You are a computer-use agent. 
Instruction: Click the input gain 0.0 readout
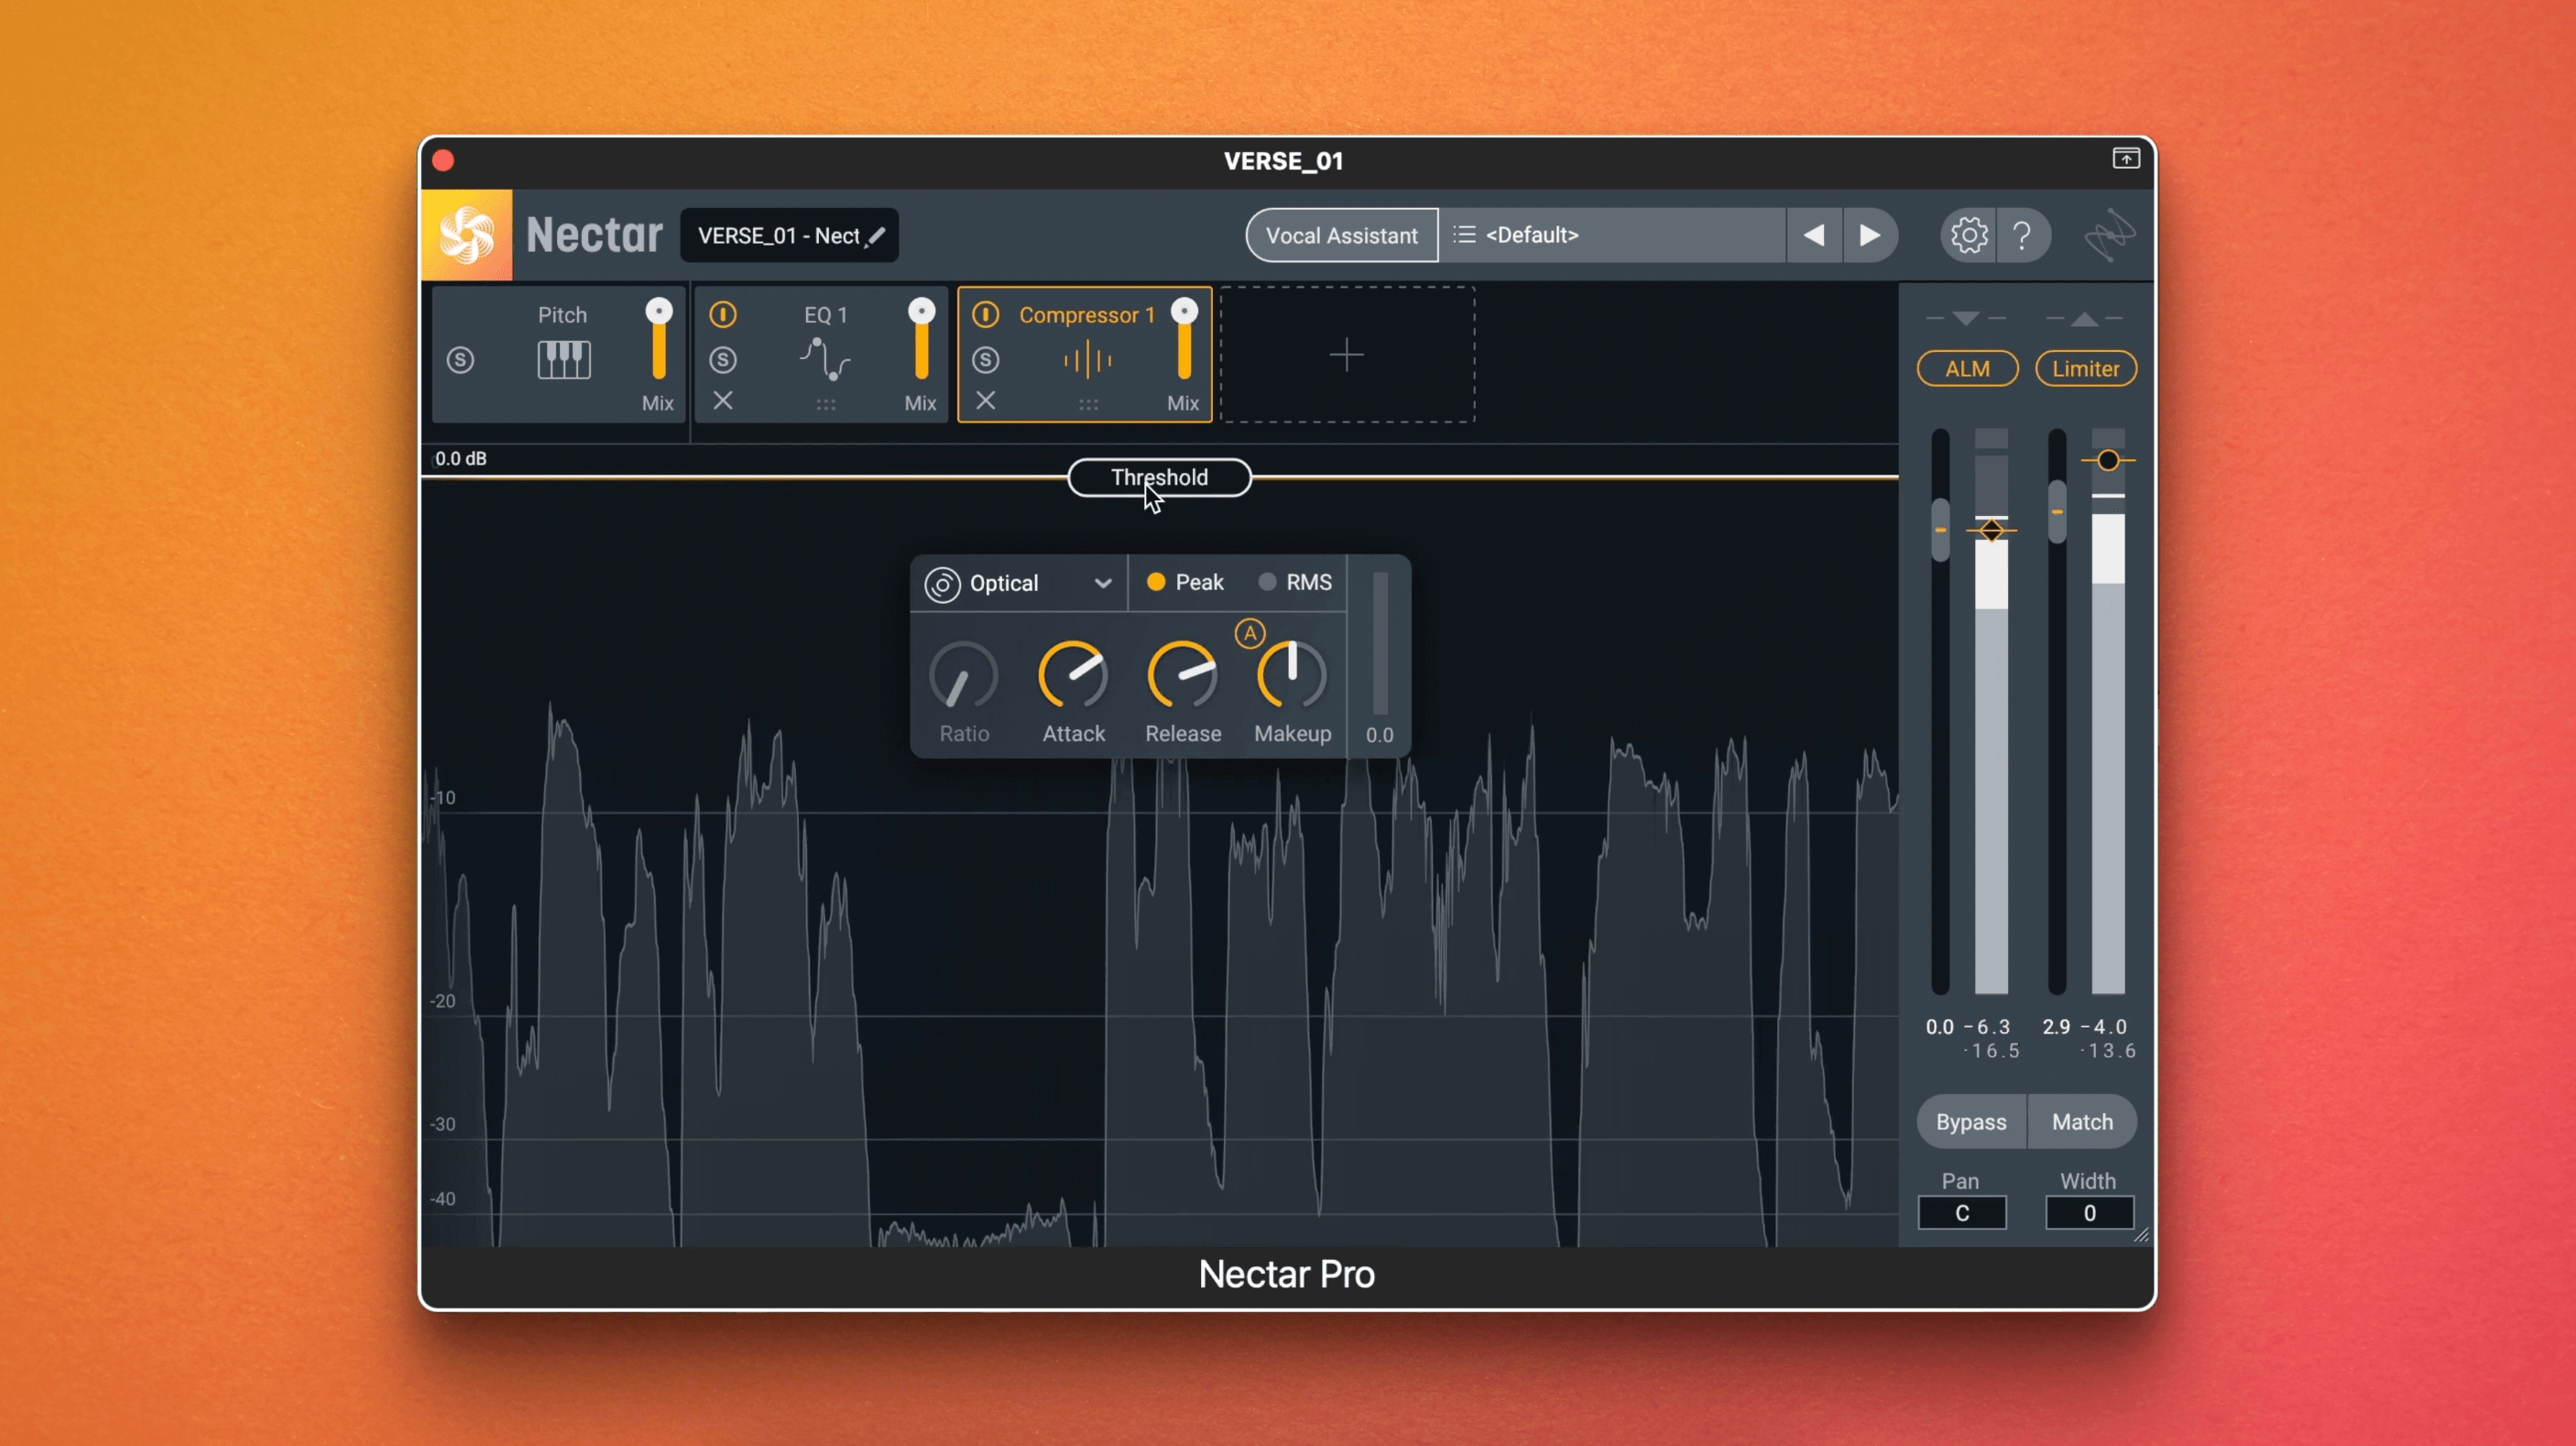[x=1940, y=1027]
